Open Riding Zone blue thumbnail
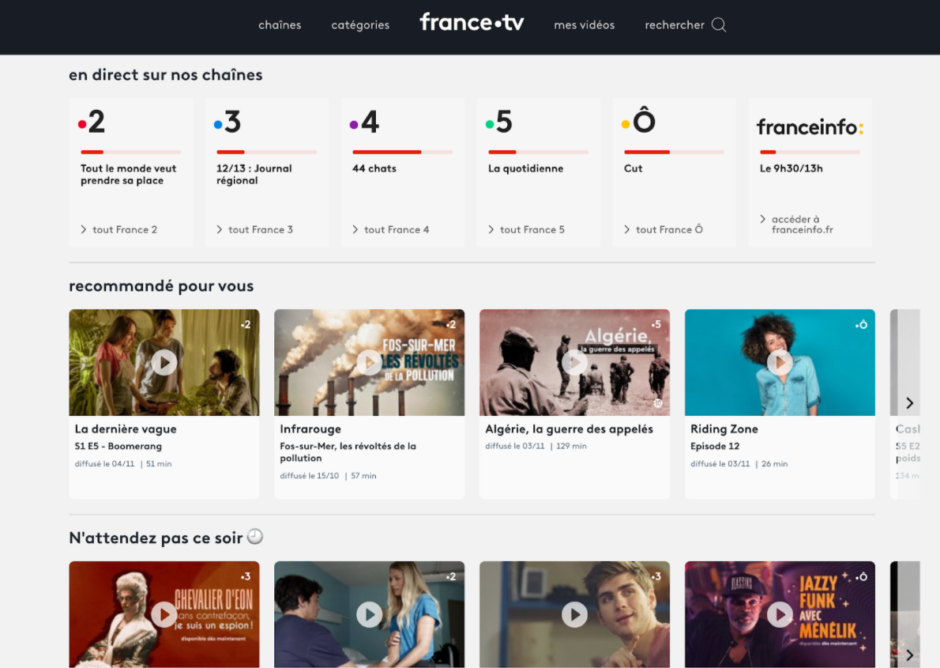 [779, 362]
